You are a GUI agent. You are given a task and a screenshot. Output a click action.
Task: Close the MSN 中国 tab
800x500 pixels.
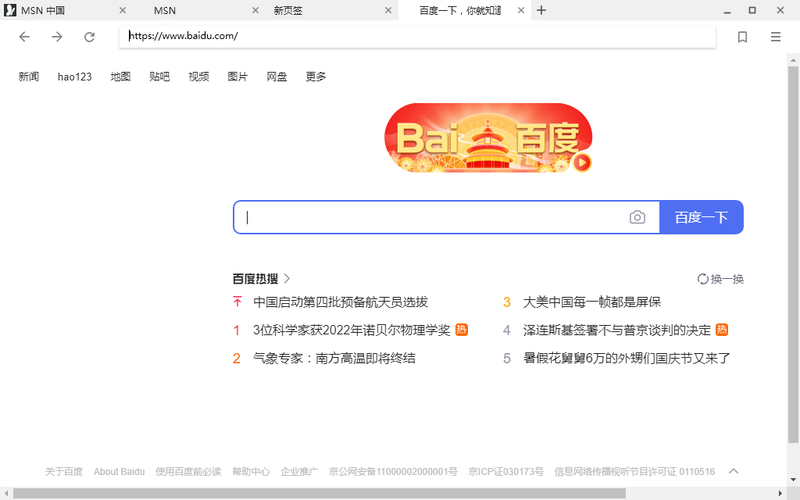pos(122,10)
